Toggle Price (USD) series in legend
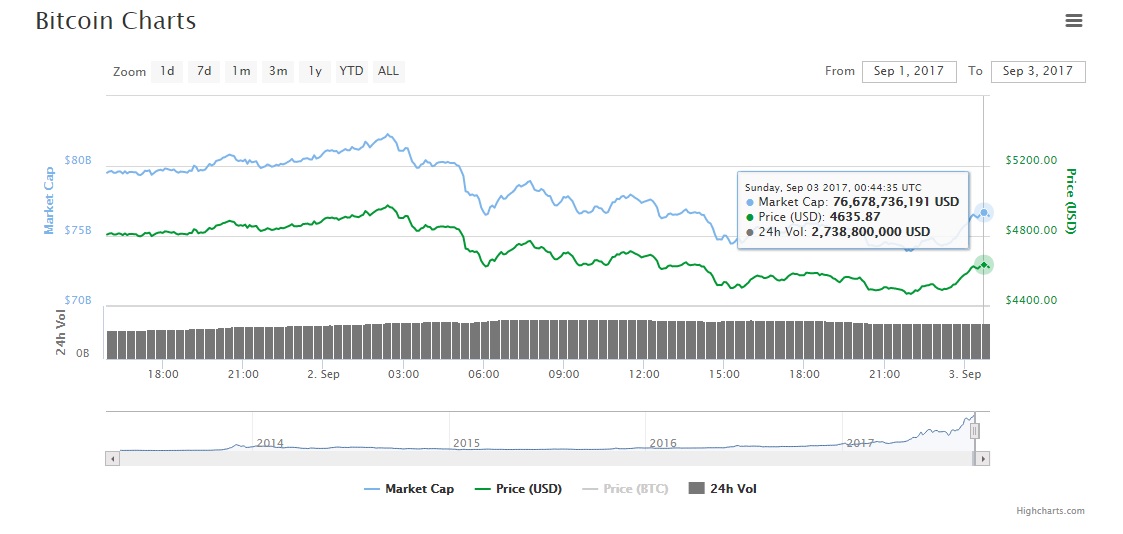The image size is (1123, 534). click(518, 489)
